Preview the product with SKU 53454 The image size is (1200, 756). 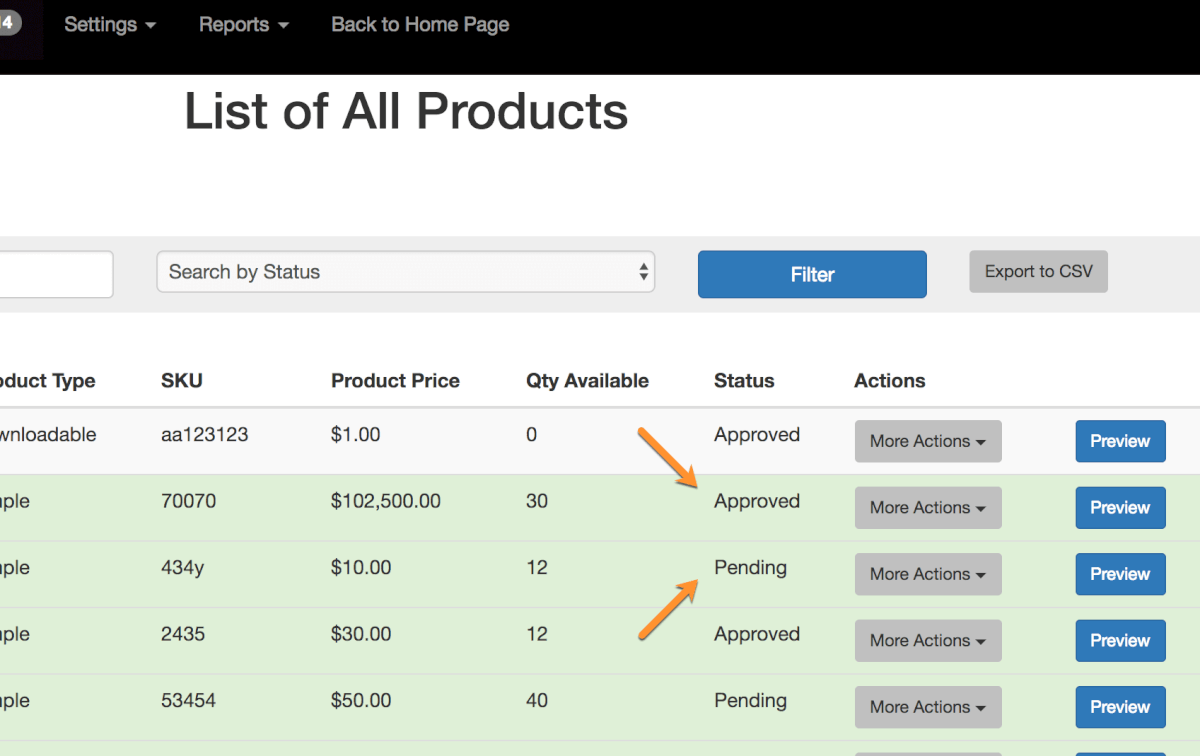click(x=1120, y=707)
